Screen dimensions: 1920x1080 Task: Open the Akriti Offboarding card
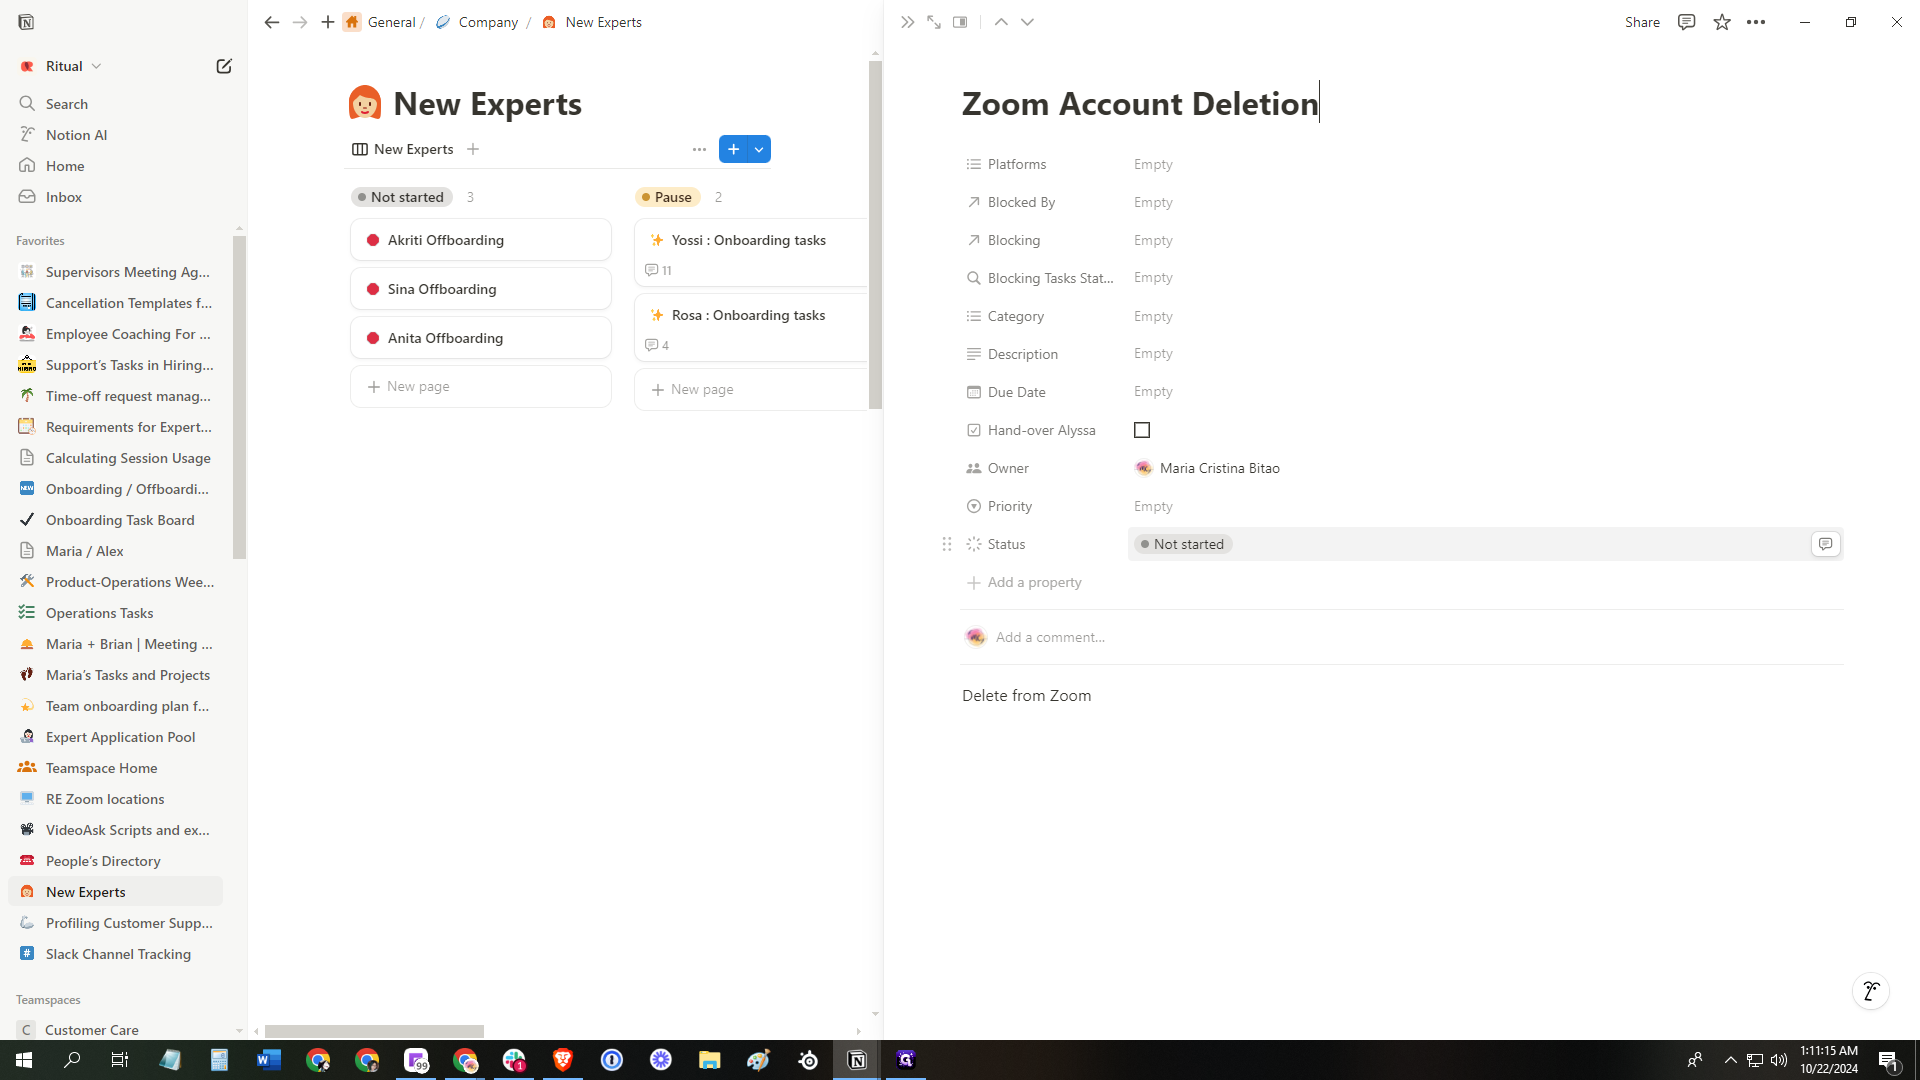(x=481, y=240)
